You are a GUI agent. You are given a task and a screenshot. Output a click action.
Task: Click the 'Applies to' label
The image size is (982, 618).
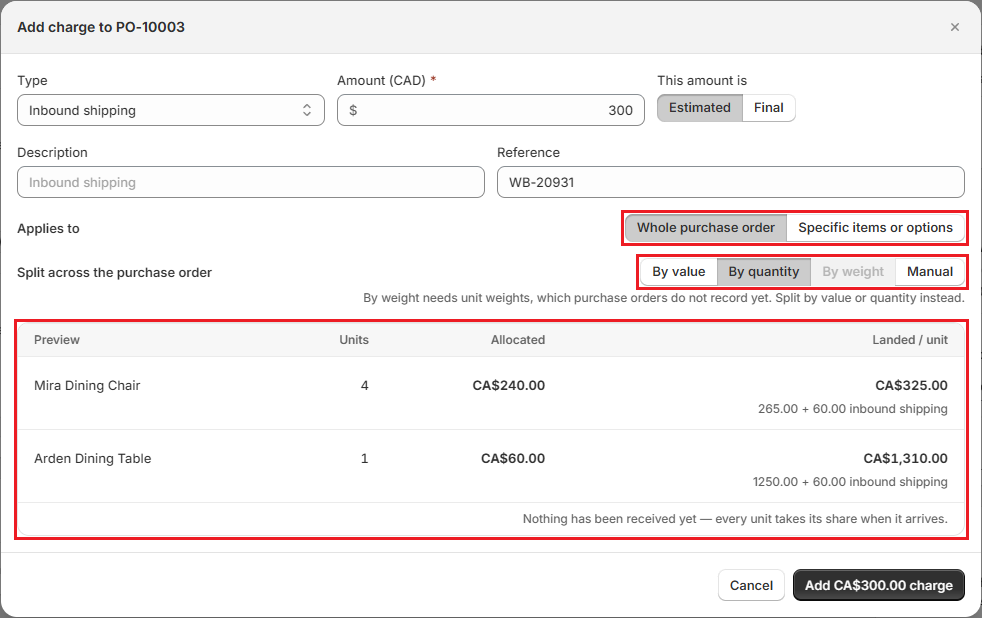click(x=48, y=229)
